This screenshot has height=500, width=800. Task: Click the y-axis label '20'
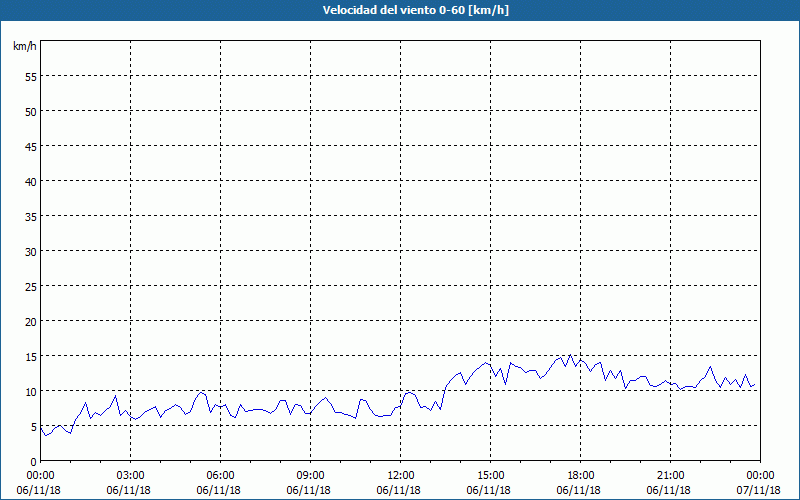click(31, 321)
